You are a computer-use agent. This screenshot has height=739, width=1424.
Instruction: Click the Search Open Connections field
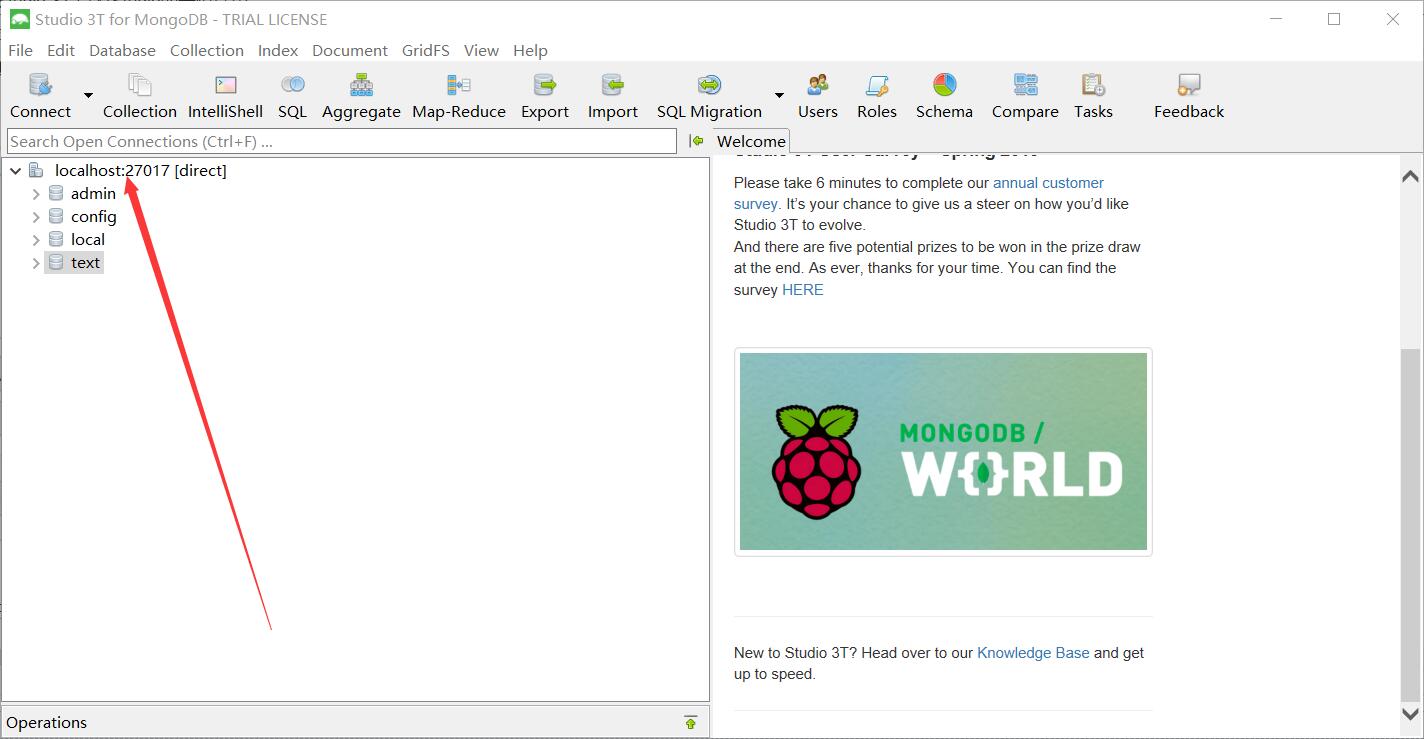tap(342, 141)
